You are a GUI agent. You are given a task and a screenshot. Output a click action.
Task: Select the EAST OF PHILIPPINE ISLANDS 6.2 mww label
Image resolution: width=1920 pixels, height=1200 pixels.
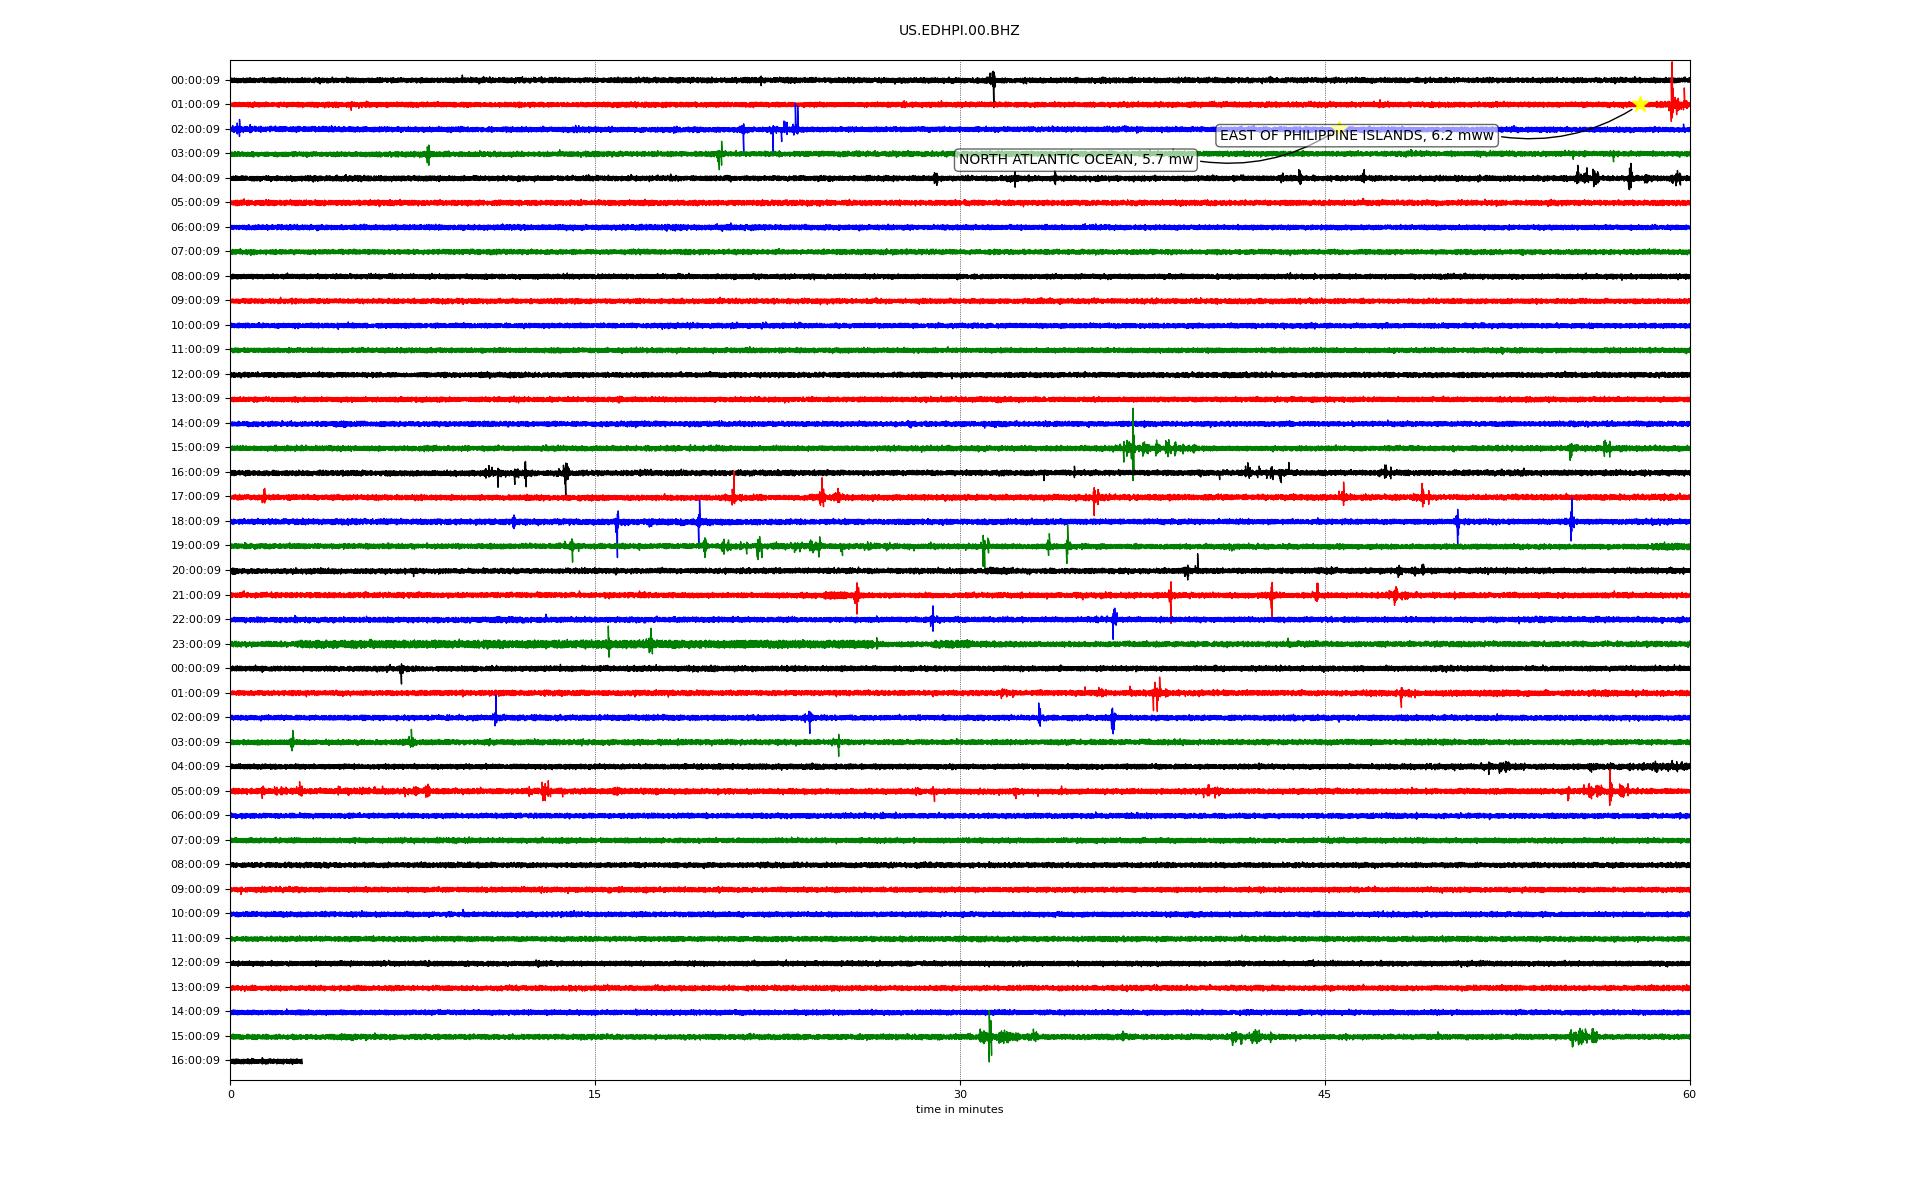[x=1356, y=136]
